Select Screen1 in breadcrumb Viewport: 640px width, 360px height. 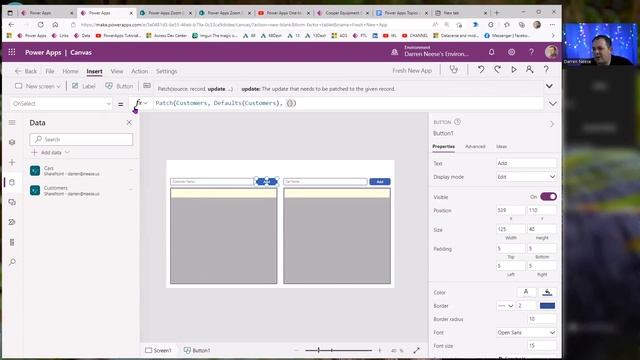coord(158,350)
